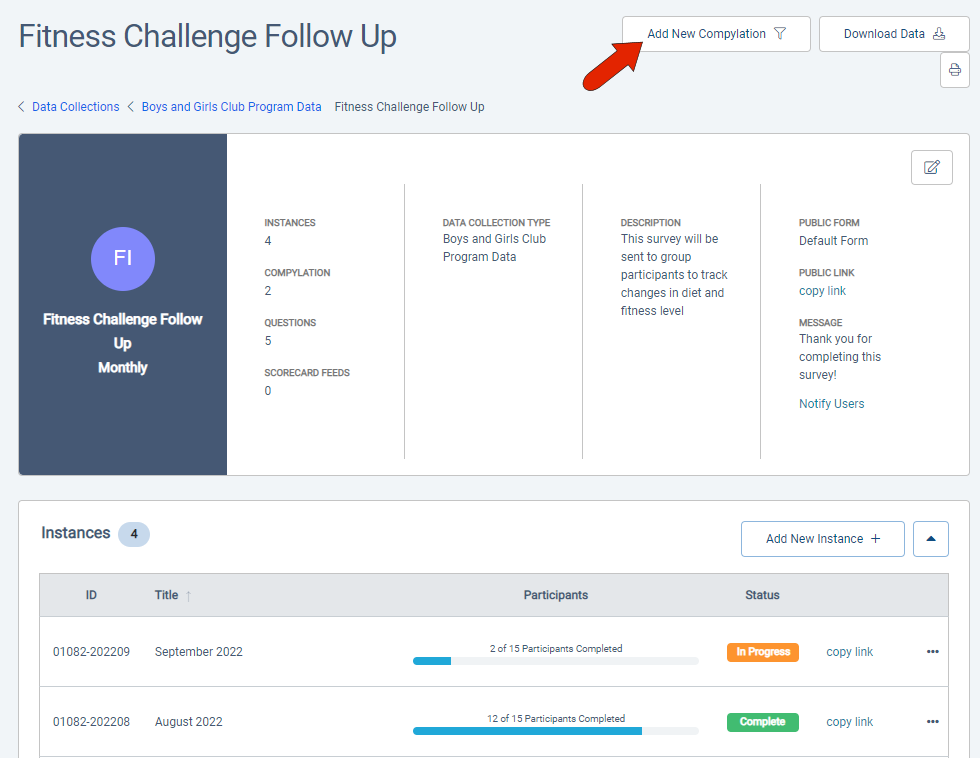Click the Compylation count value 2
Viewport: 980px width, 758px height.
[x=268, y=291]
